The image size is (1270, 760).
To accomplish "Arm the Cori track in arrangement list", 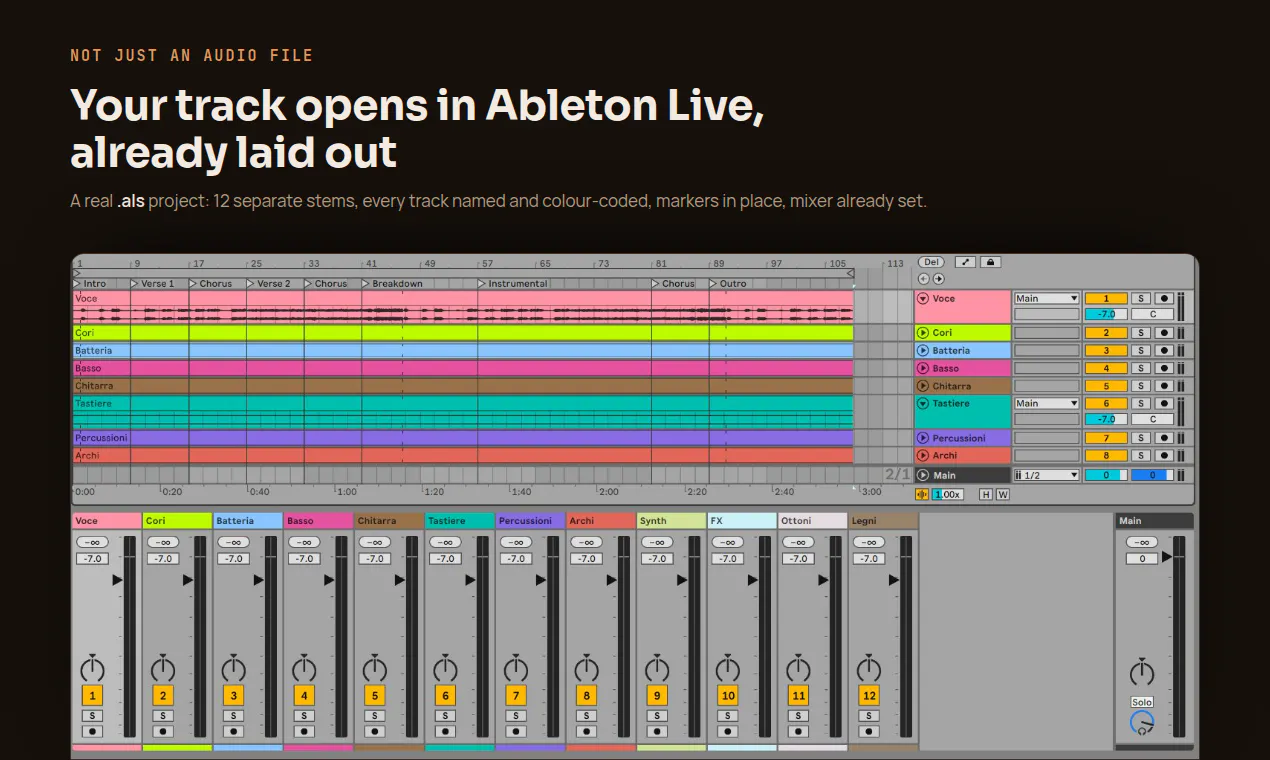I will click(1164, 333).
